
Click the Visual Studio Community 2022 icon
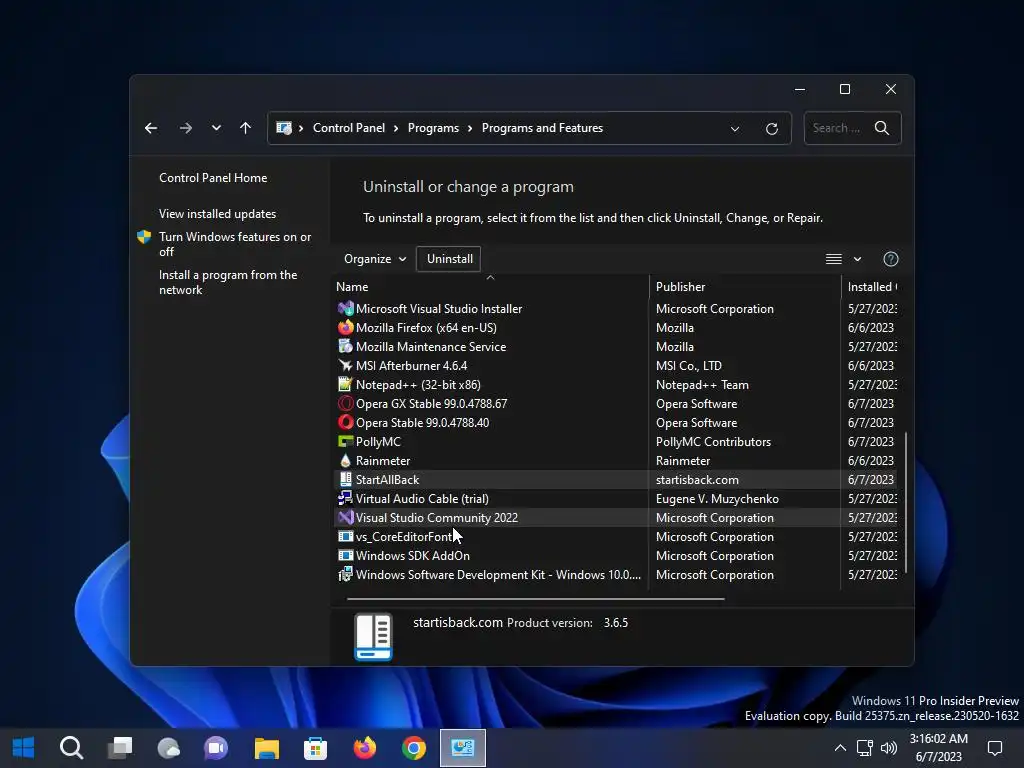tap(345, 517)
